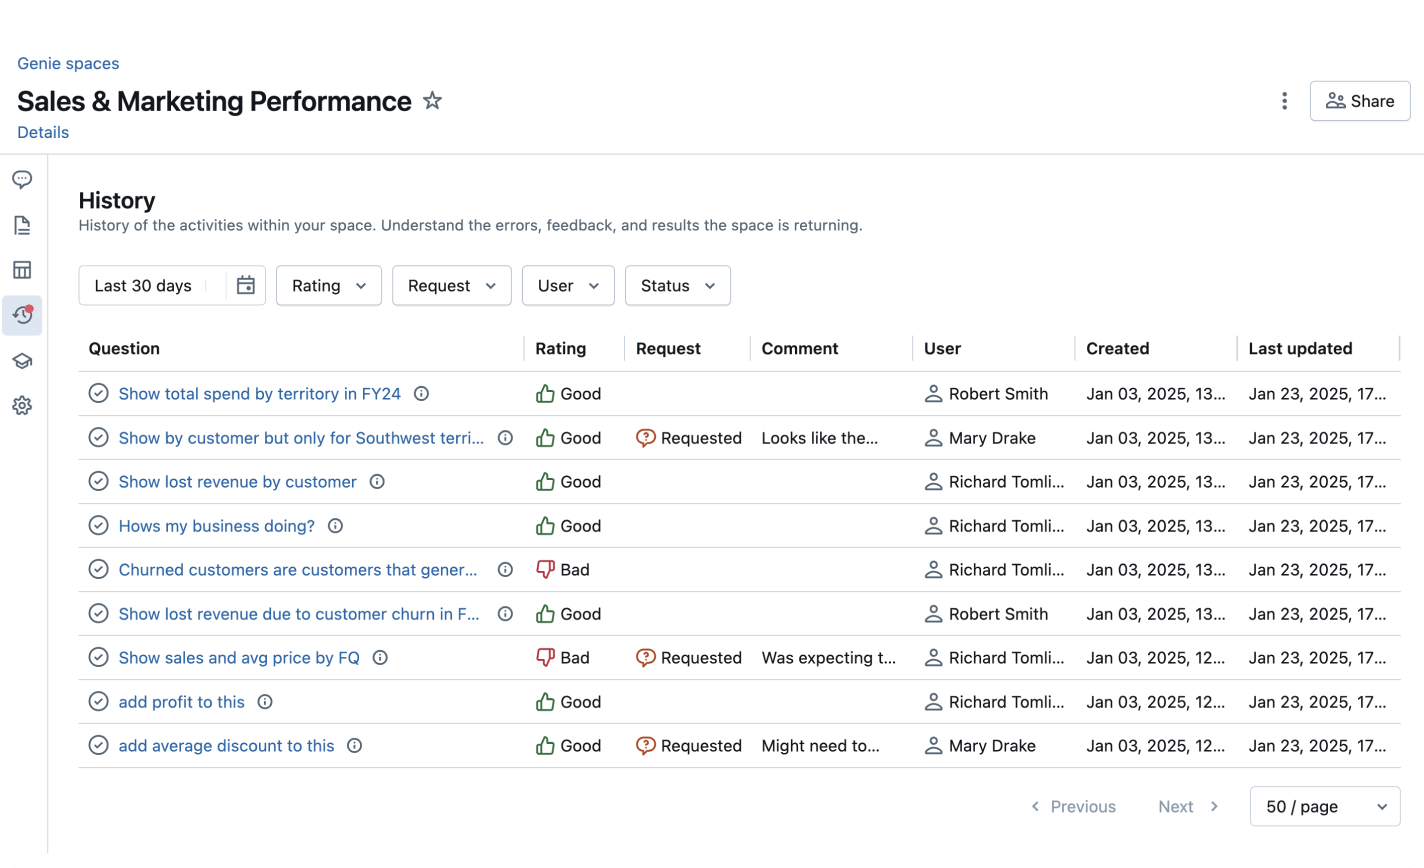Viewport: 1424px width, 868px height.
Task: Open the settings gear icon in sidebar
Action: 22,406
